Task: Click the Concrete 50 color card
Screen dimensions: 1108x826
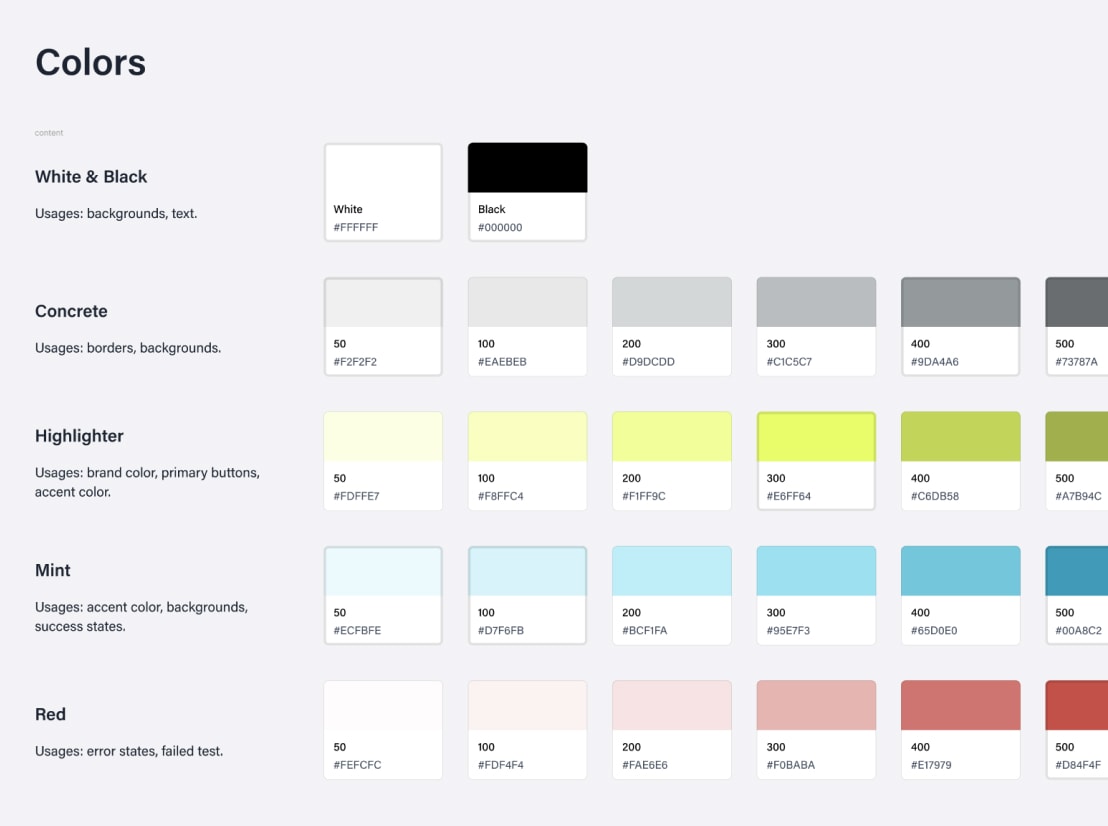Action: pyautogui.click(x=382, y=326)
